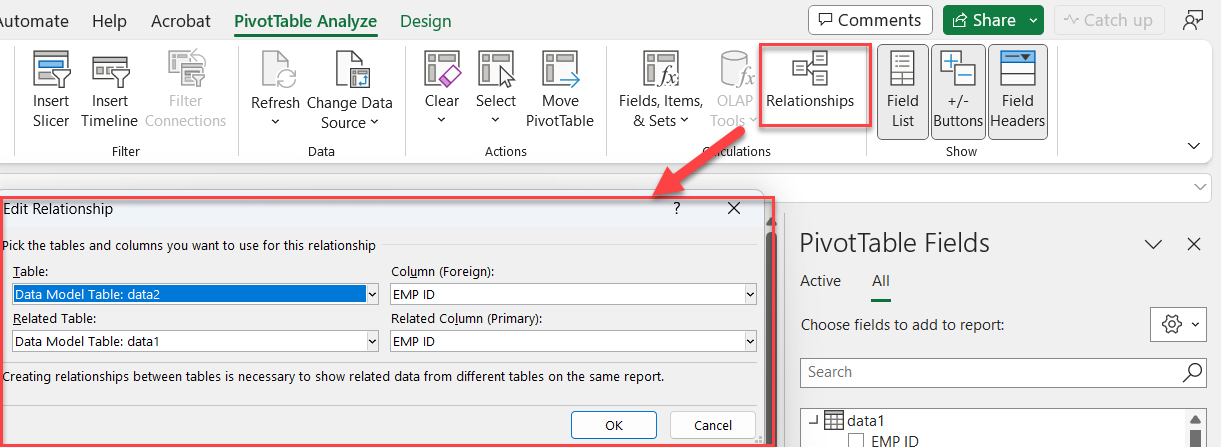The image size is (1221, 447).
Task: Expand the Refresh dropdown arrow
Action: (275, 122)
